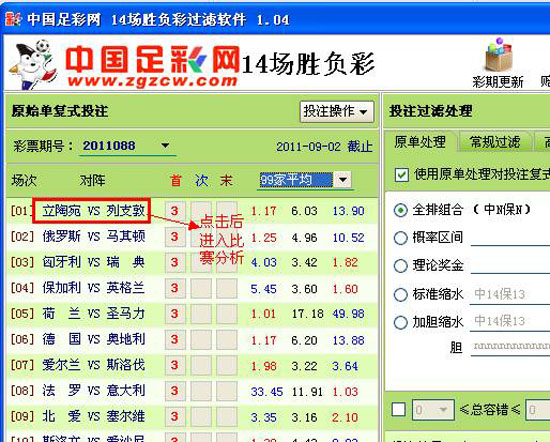Viewport: 550px width, 442px height.
Task: Click the 胆 pattern input field
Action: click(510, 347)
